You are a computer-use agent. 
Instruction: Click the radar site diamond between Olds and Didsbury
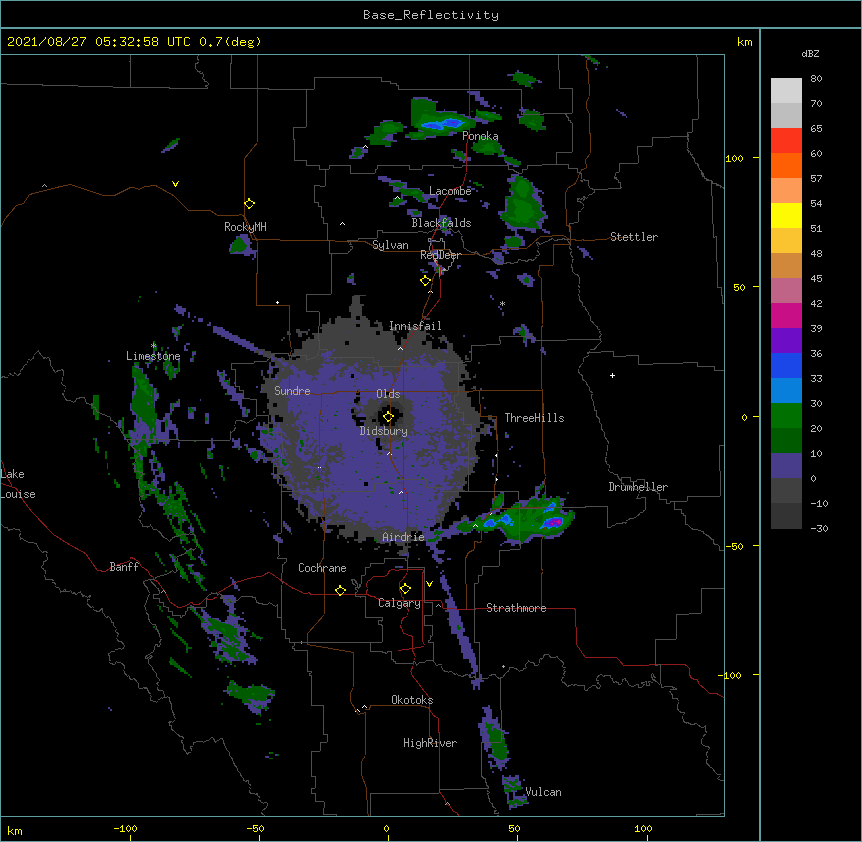(x=388, y=417)
